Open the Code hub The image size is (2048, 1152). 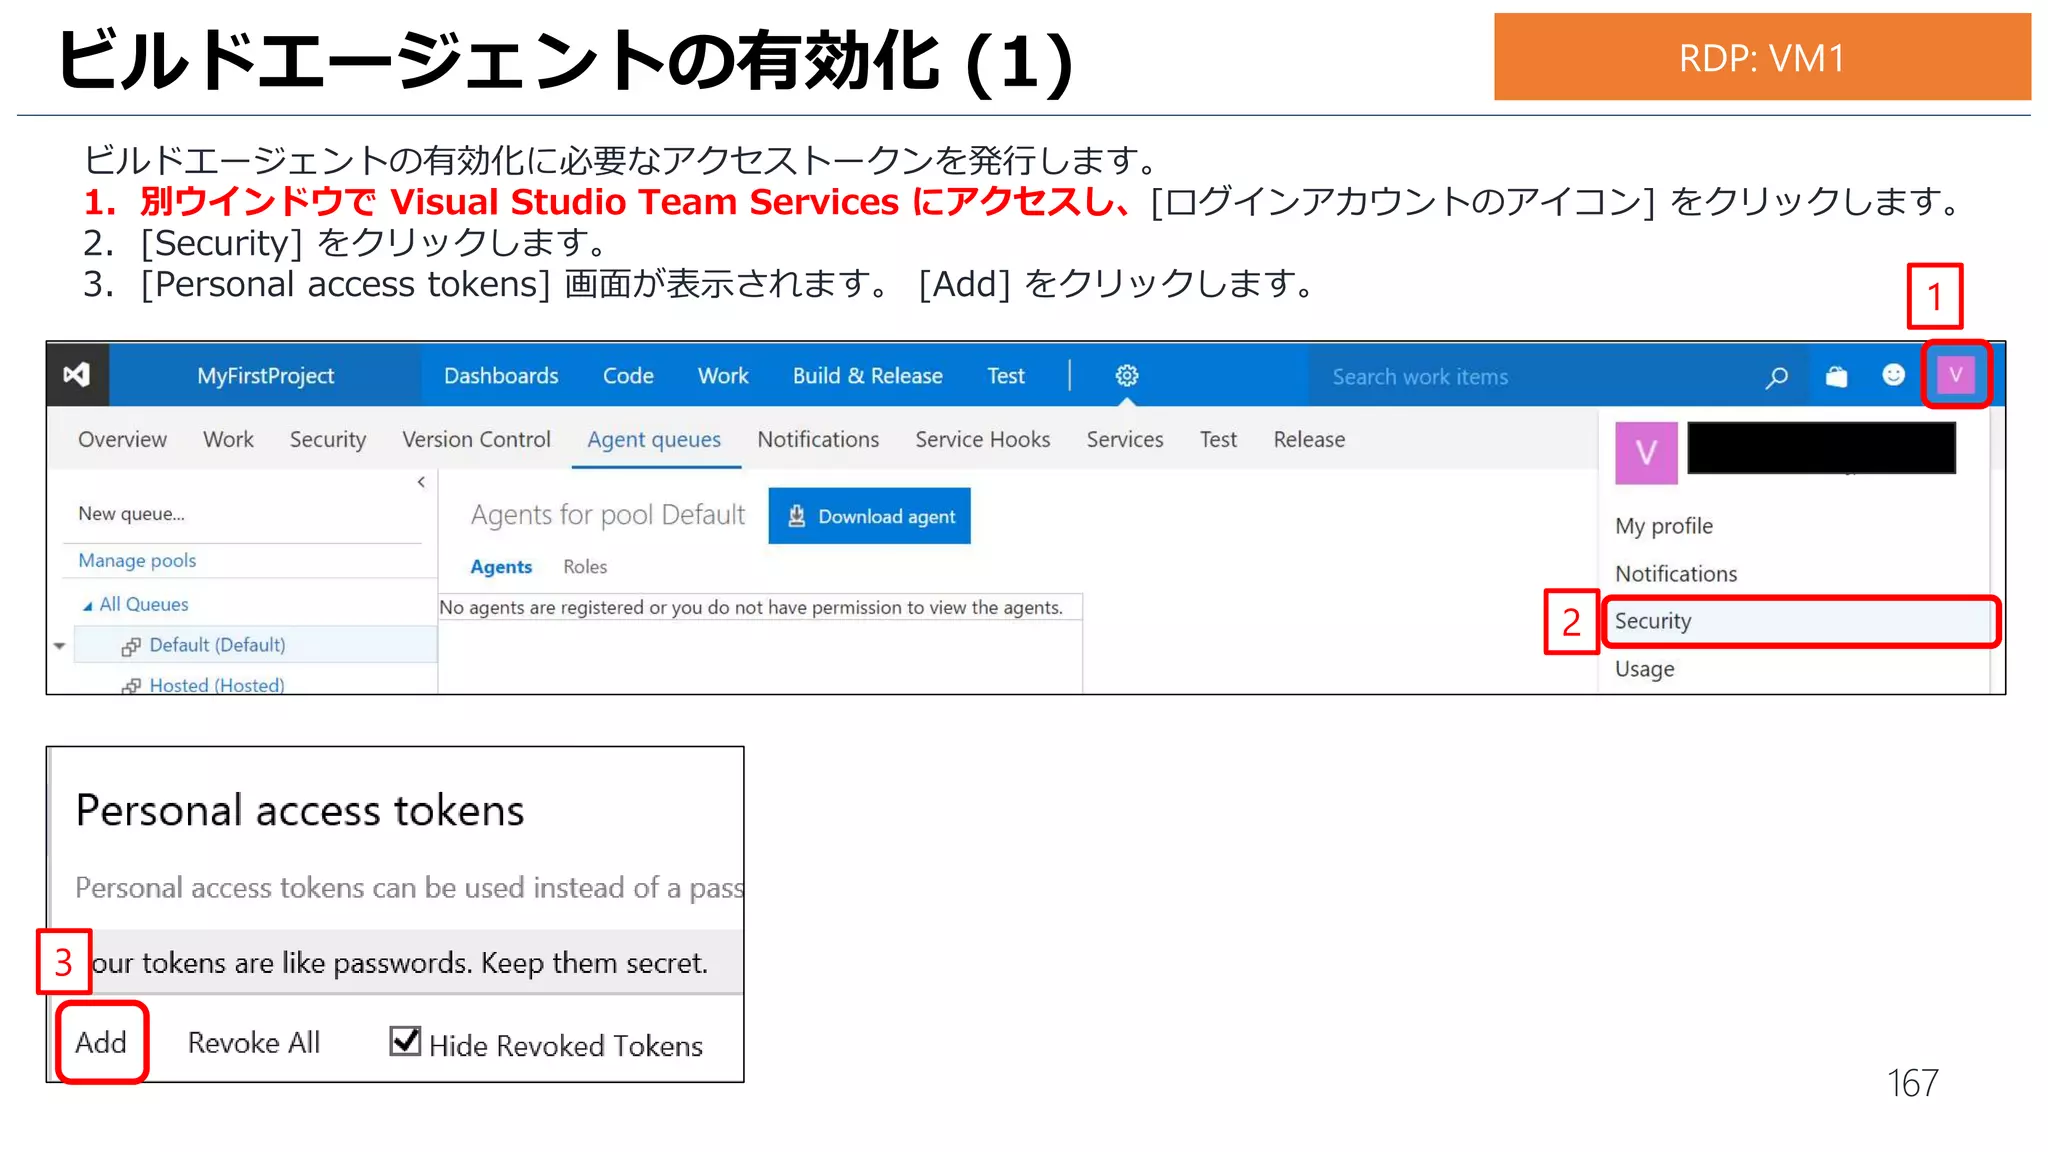[x=628, y=376]
